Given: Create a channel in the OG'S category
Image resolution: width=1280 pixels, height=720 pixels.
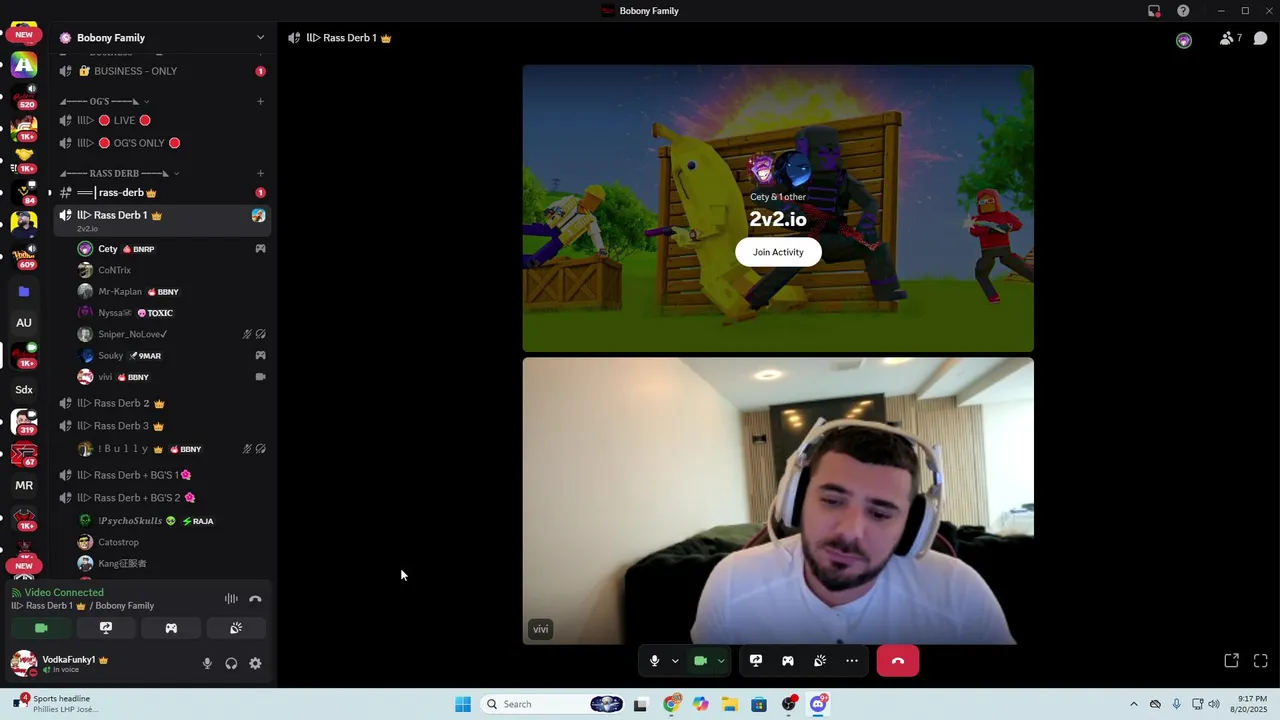Looking at the screenshot, I should (260, 101).
